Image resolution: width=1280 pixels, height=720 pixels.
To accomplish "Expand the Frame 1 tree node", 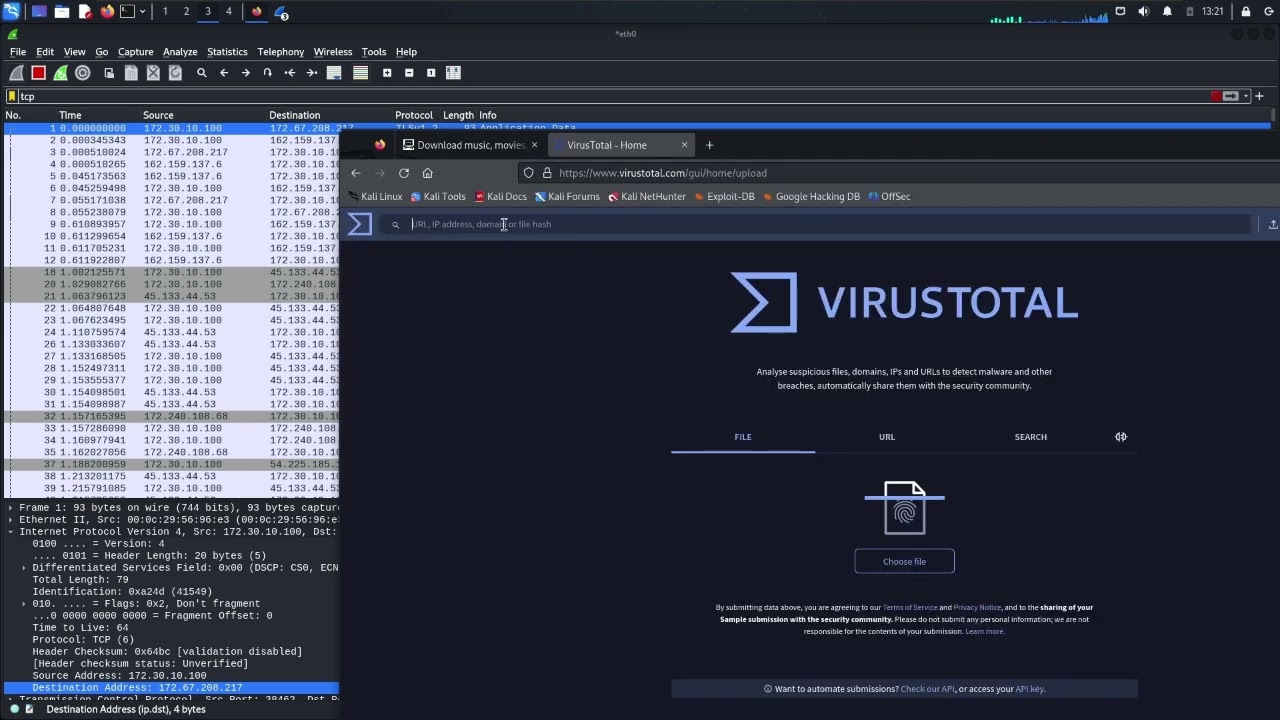I will pos(11,508).
